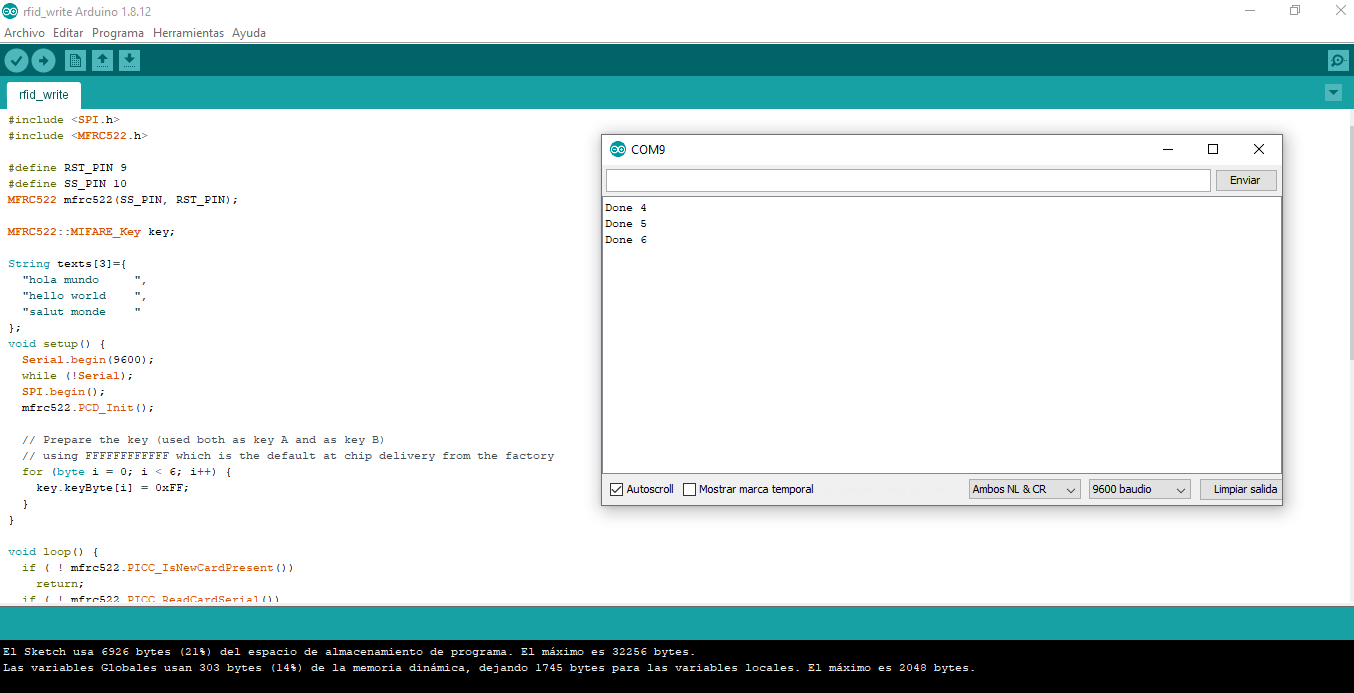
Task: Click the 'MFRC522::MIFARE_Key key;' line
Action: pyautogui.click(x=91, y=232)
